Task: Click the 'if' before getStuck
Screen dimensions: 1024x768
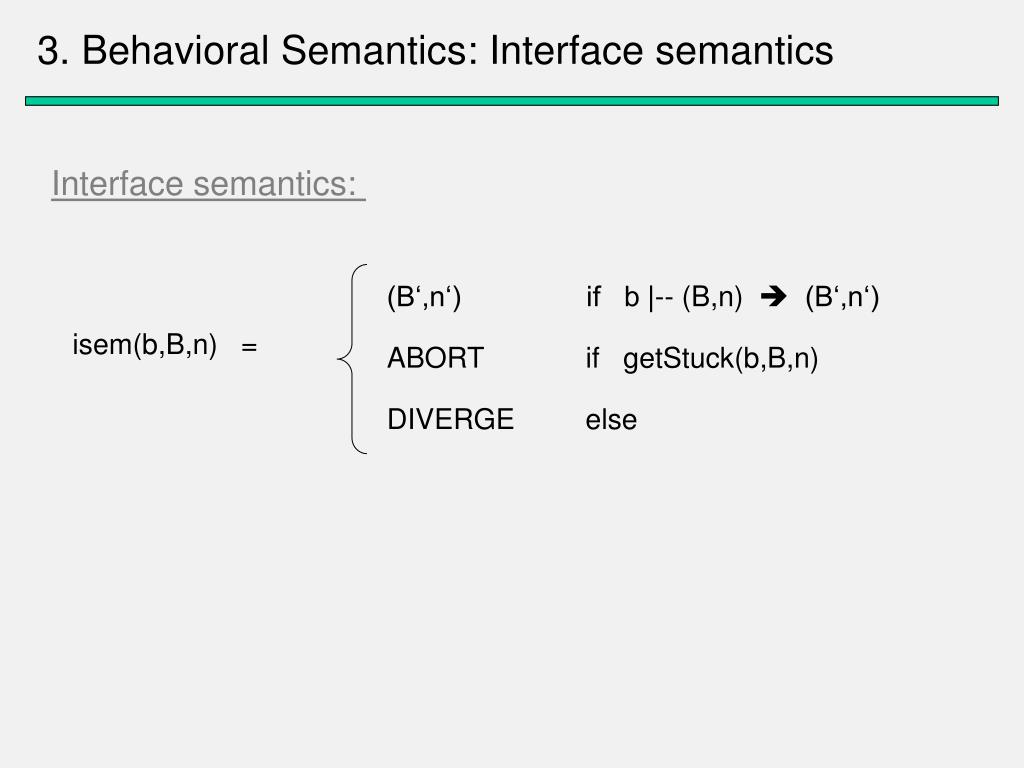Action: pos(592,358)
